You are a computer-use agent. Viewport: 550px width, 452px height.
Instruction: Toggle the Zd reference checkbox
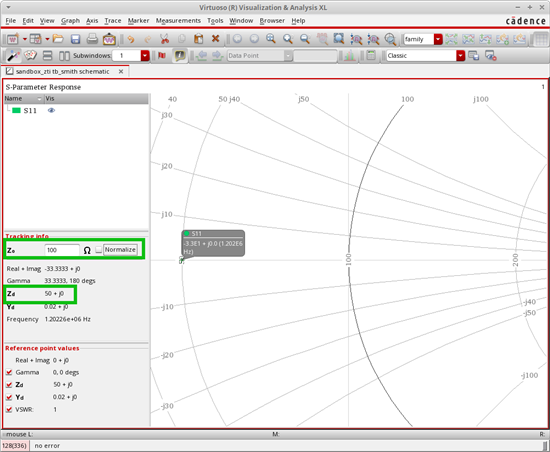pyautogui.click(x=9, y=385)
